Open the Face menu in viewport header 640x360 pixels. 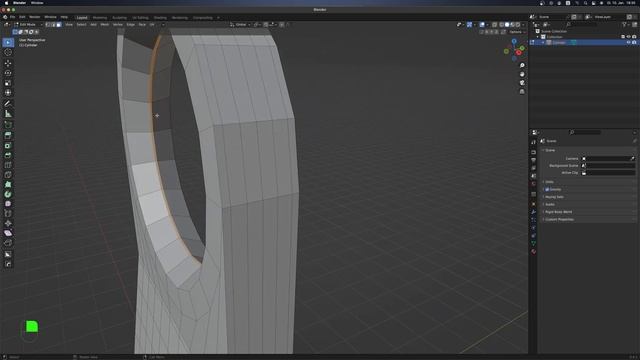[x=142, y=24]
